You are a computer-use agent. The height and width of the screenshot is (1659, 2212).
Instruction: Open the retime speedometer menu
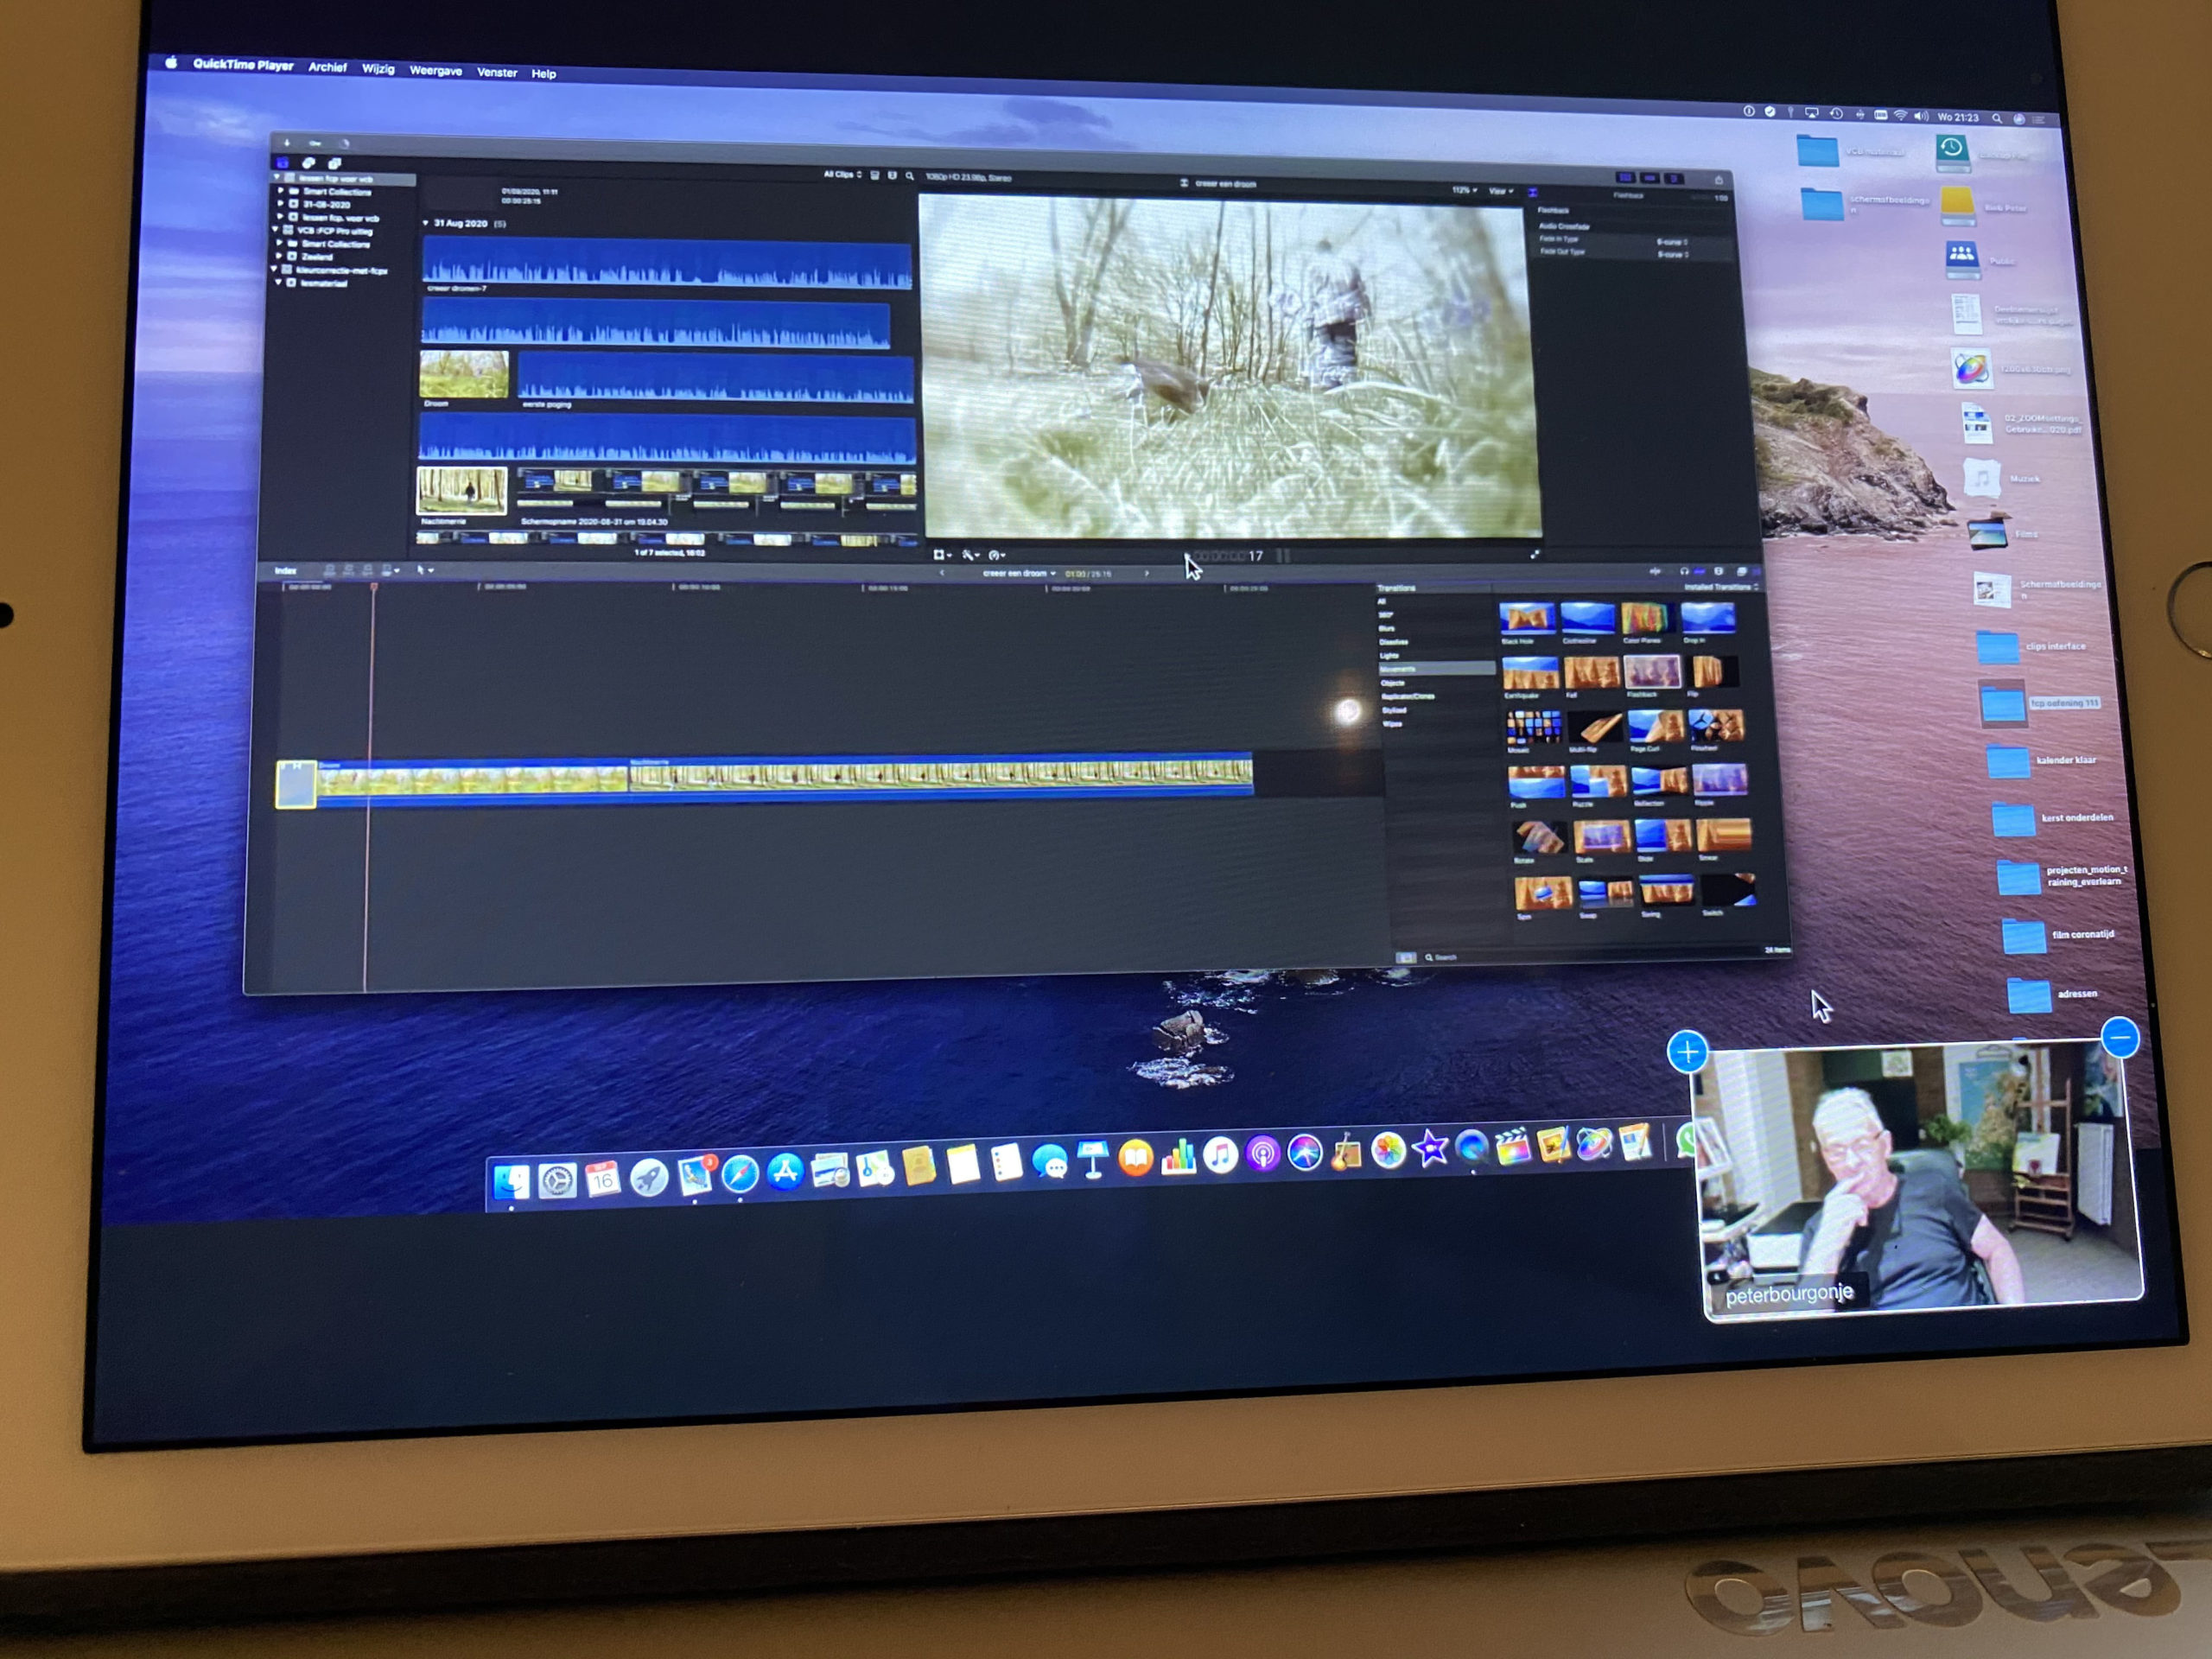point(996,555)
